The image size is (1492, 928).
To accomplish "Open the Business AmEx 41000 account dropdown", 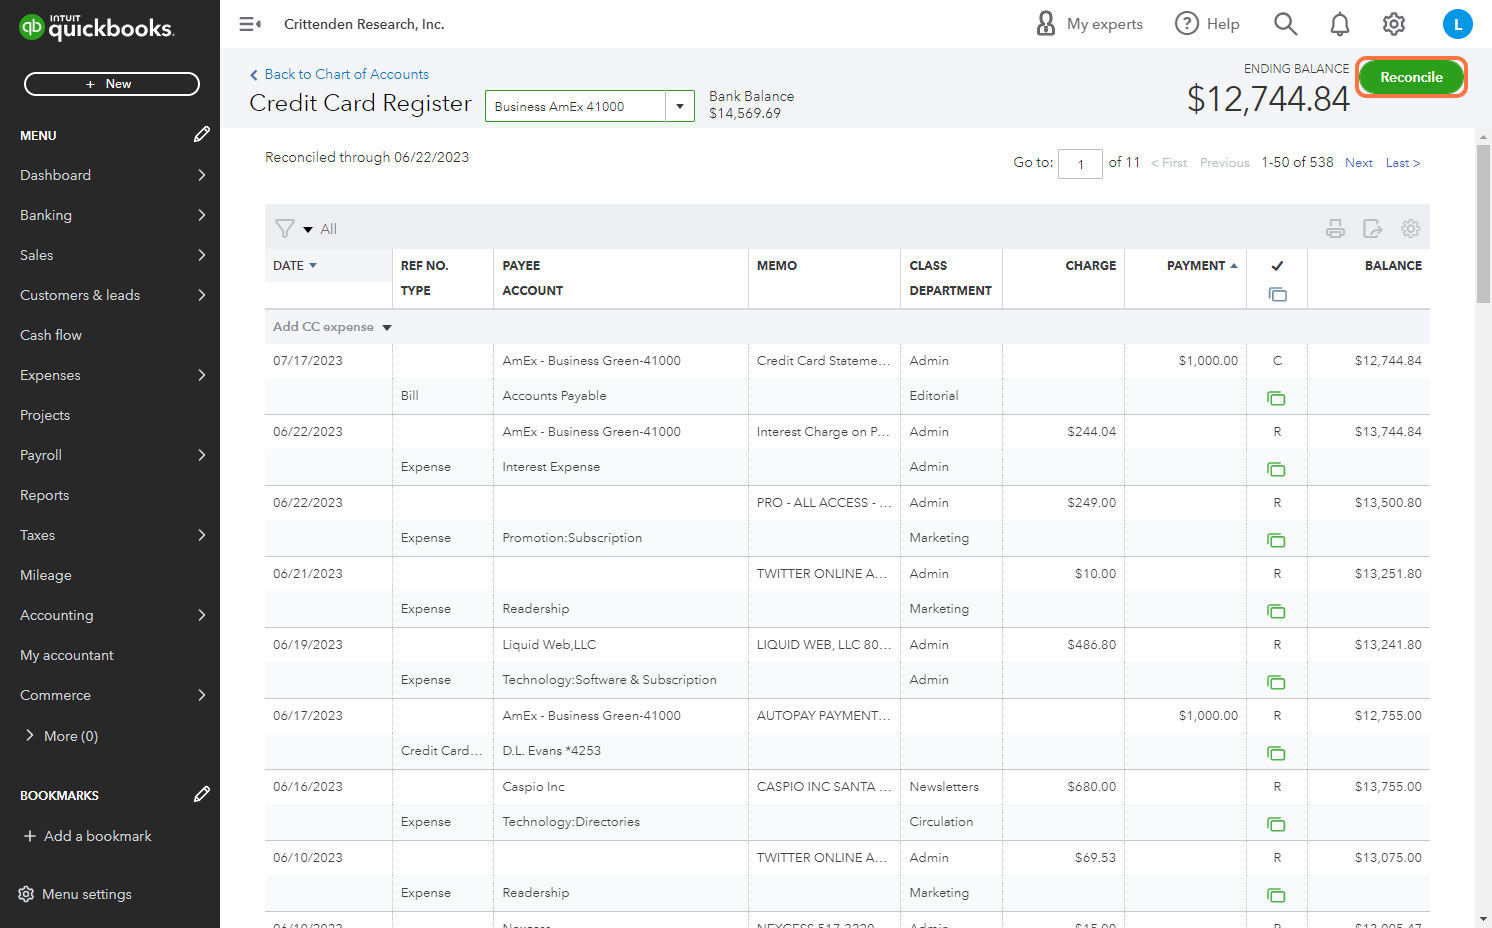I will pyautogui.click(x=680, y=106).
